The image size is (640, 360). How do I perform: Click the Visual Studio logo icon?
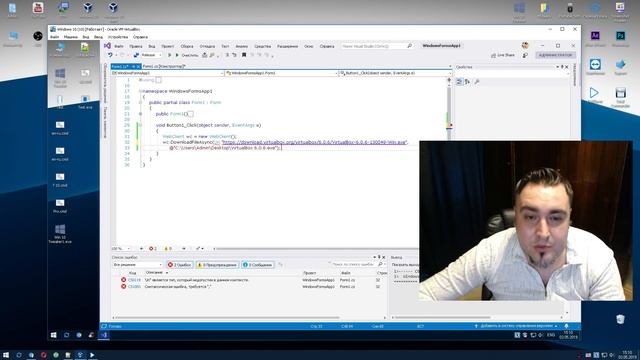coord(107,46)
